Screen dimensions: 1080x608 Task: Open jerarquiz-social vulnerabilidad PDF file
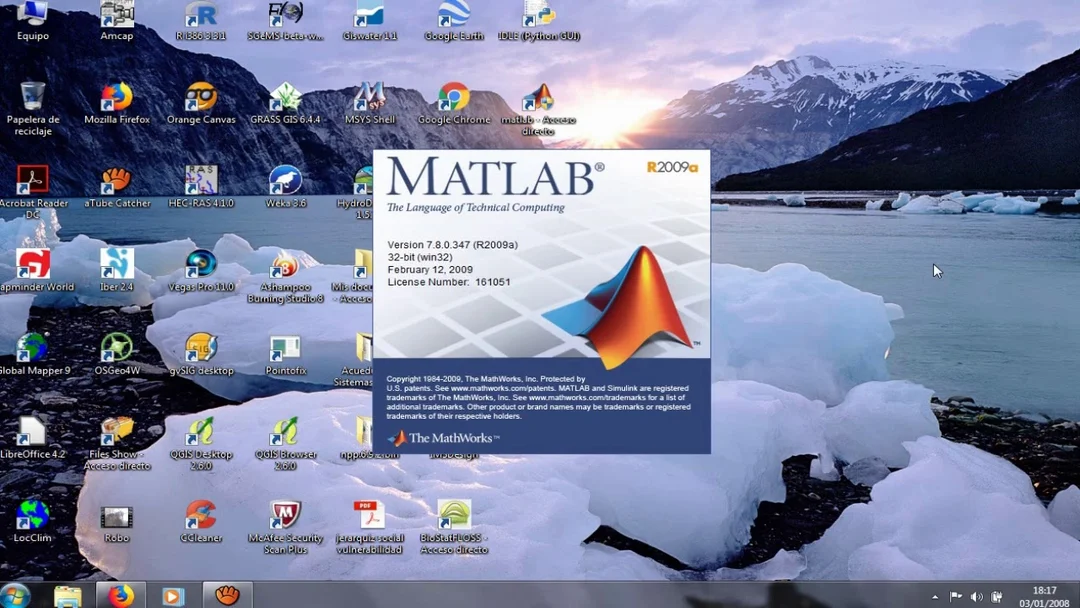[x=370, y=527]
